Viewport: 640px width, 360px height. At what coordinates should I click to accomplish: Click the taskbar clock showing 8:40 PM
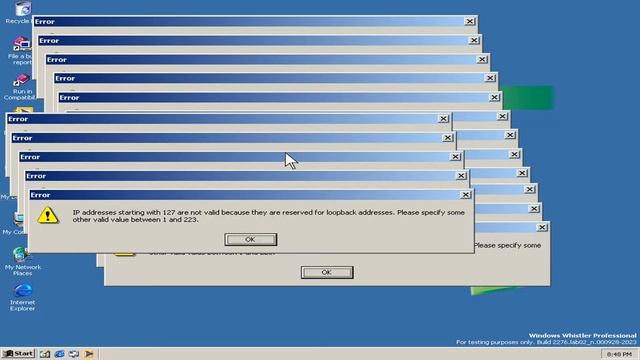619,354
